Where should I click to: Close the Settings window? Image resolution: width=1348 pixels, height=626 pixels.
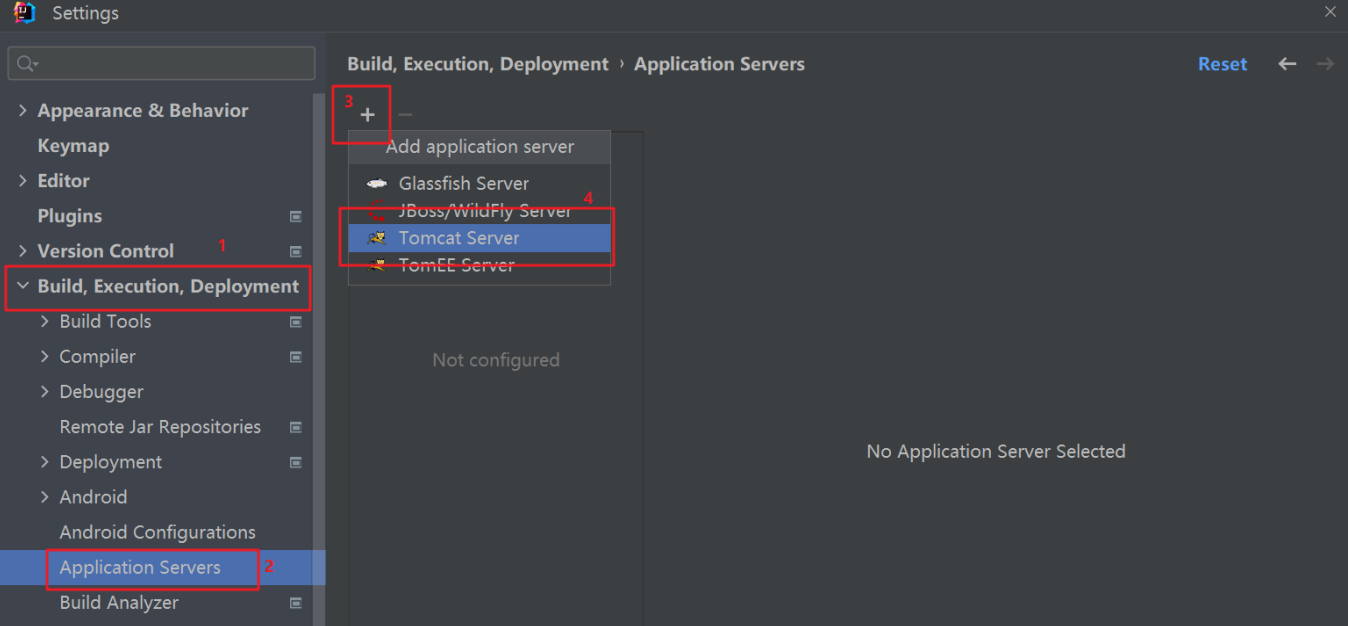coord(1330,13)
